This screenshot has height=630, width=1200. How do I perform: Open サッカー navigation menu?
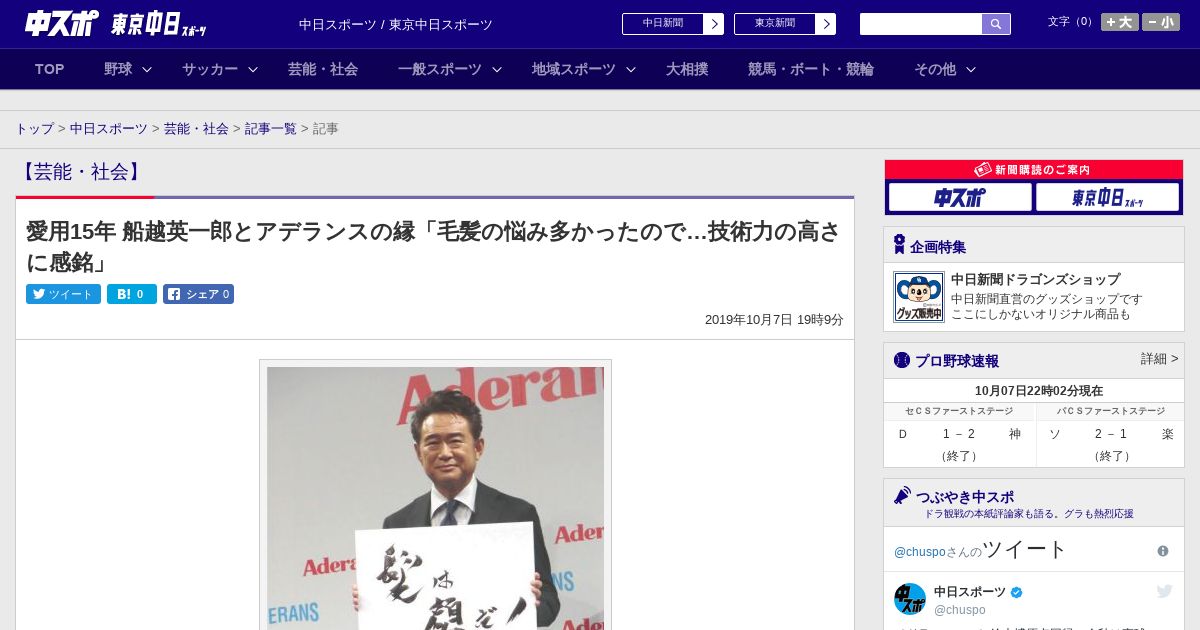tap(210, 69)
